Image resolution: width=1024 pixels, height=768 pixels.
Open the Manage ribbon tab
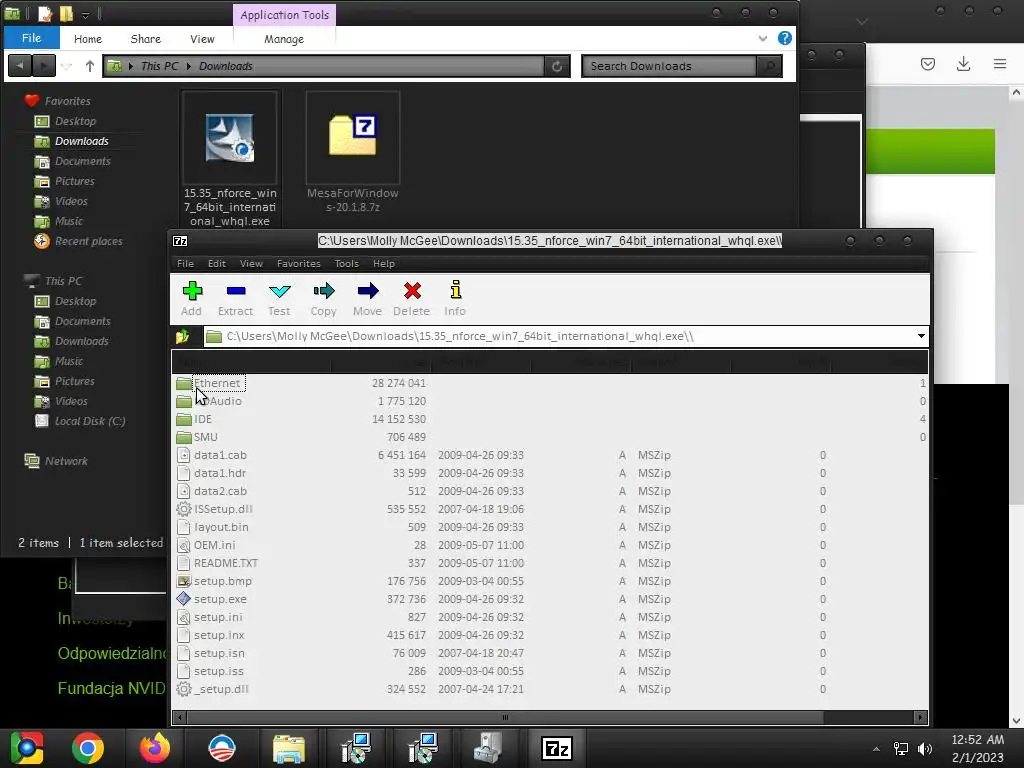tap(284, 39)
